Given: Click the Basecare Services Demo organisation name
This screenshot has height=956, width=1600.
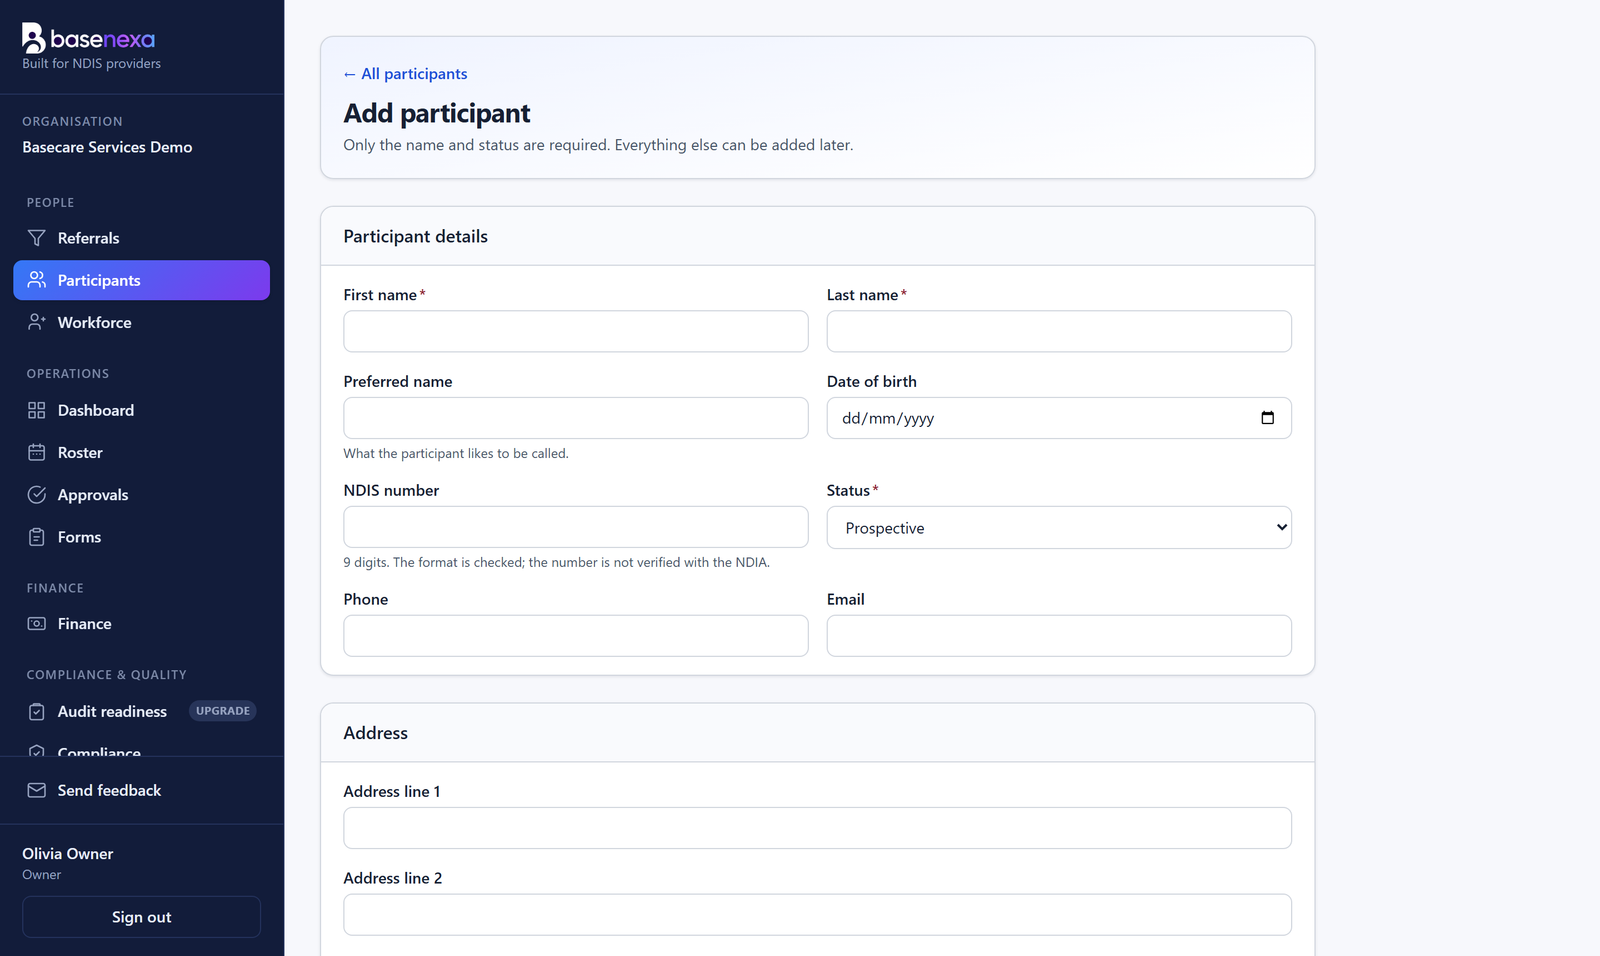Looking at the screenshot, I should pyautogui.click(x=107, y=147).
